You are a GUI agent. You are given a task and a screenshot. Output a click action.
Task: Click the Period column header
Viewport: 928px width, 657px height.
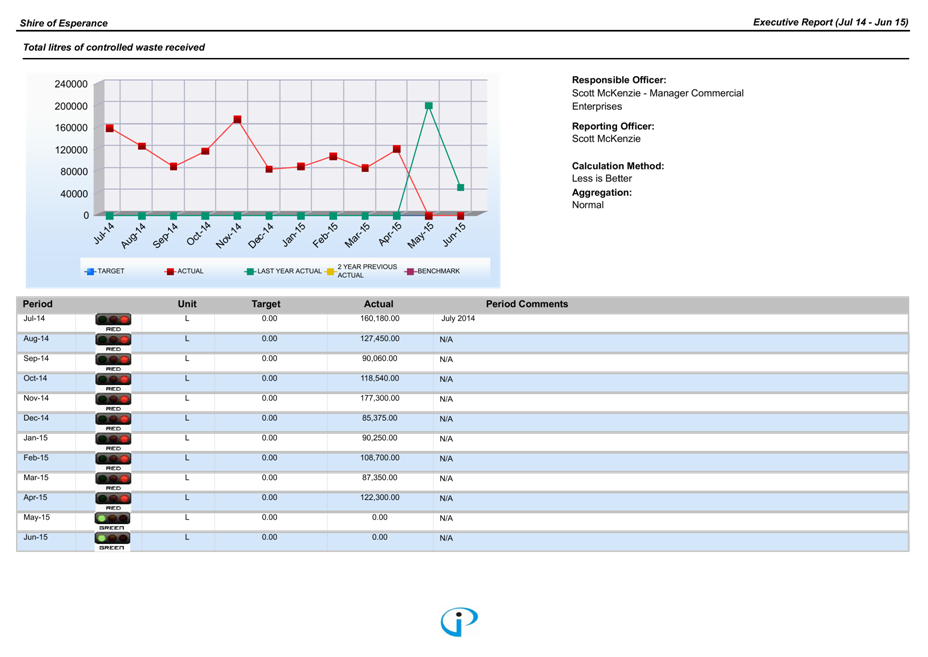[38, 304]
